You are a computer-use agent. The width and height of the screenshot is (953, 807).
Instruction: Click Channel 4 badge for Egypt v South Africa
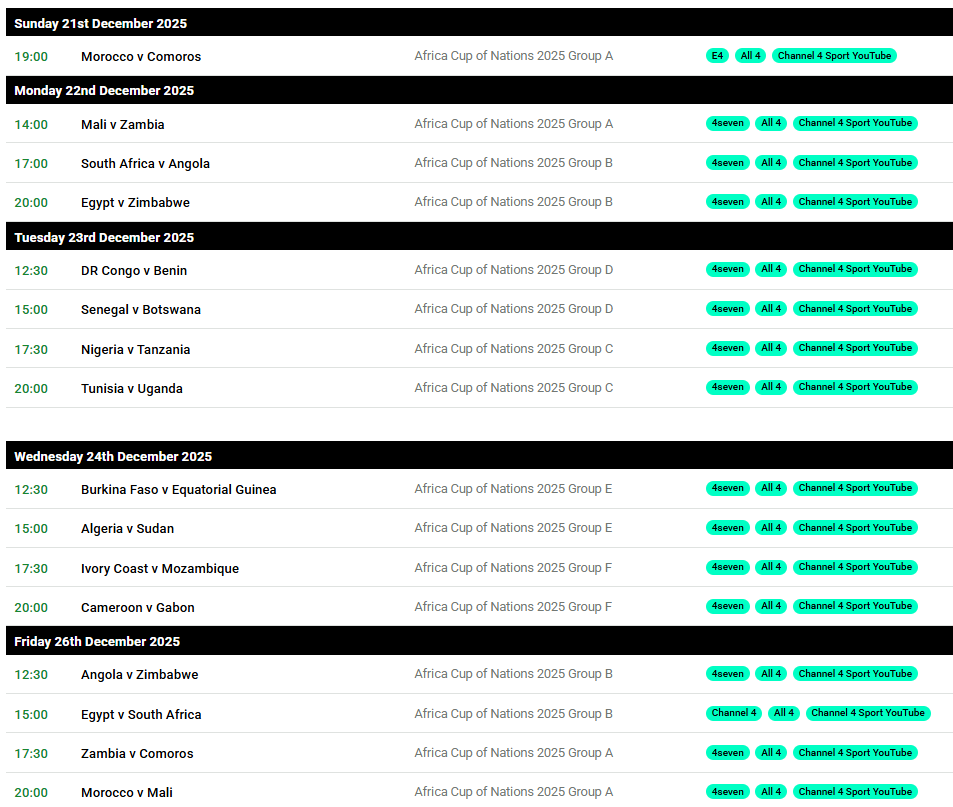734,713
